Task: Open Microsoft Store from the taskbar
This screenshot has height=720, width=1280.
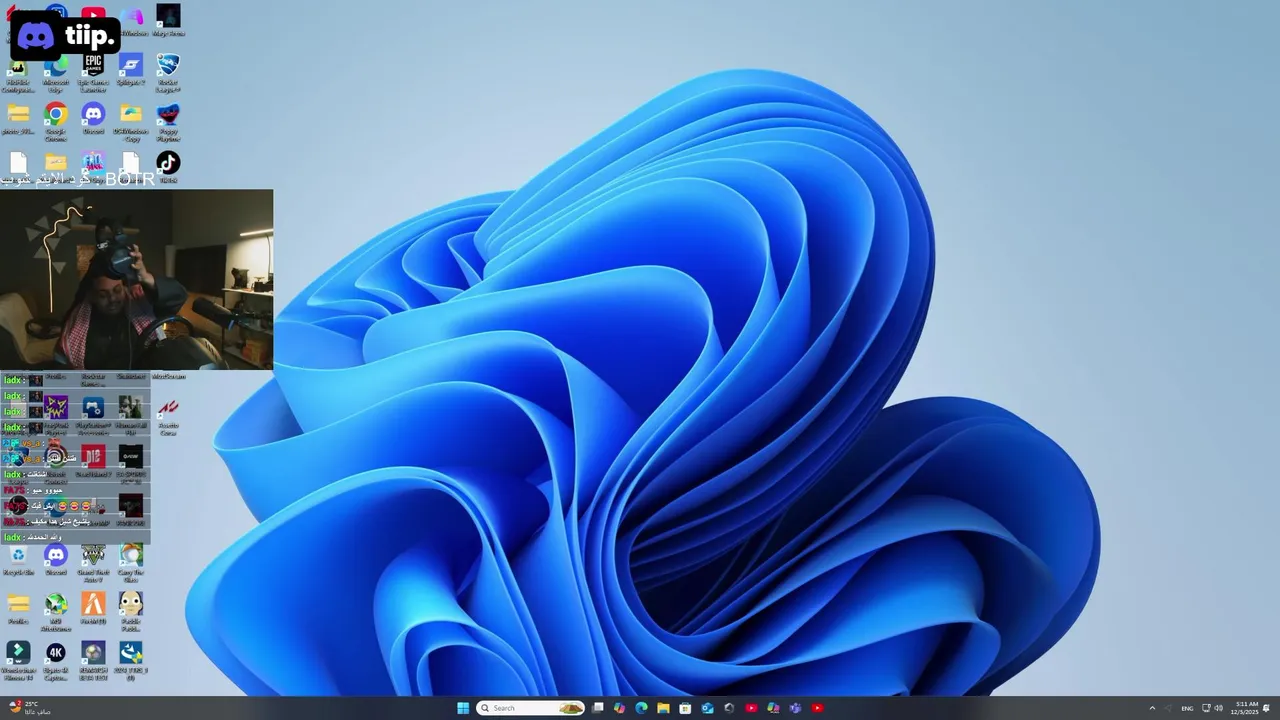Action: click(x=685, y=708)
